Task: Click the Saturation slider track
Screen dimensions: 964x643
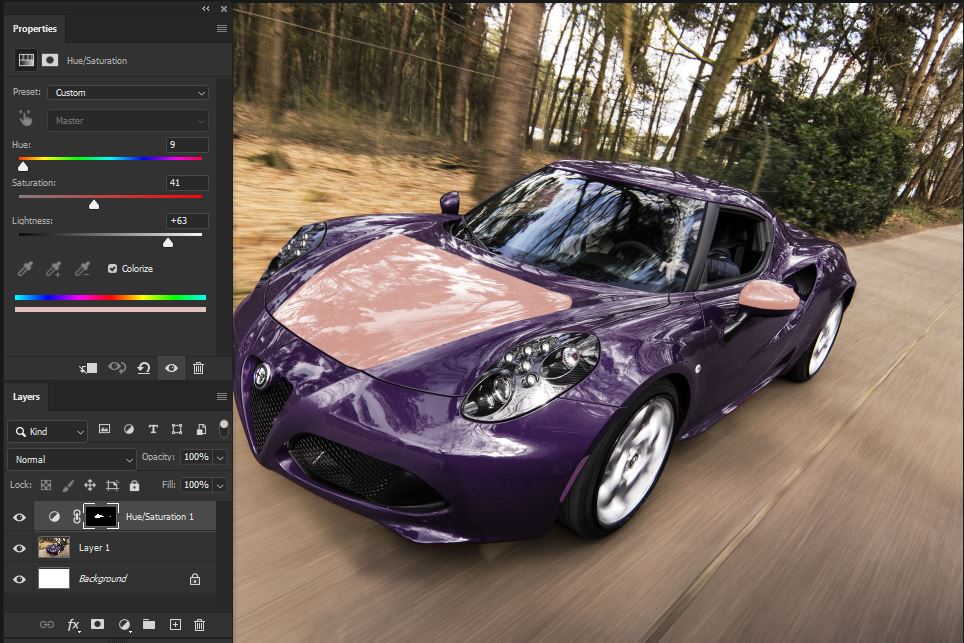Action: tap(111, 197)
